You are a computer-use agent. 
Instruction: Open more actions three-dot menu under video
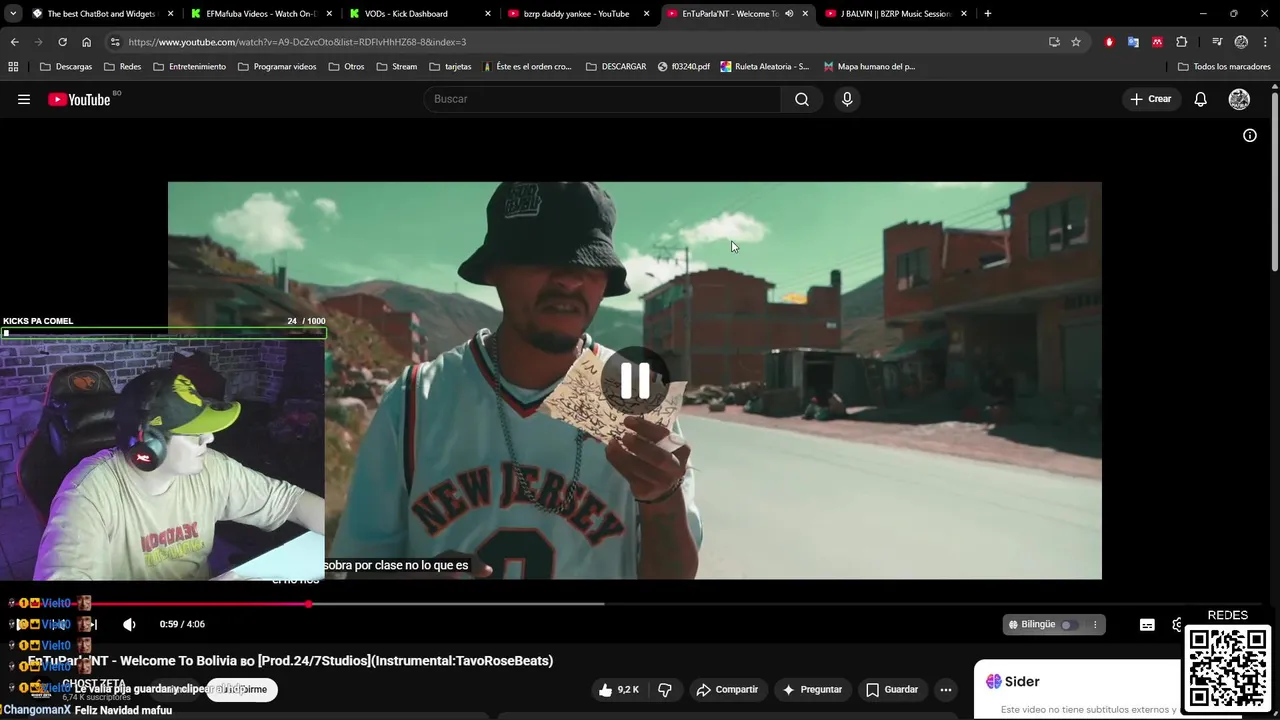coord(946,689)
